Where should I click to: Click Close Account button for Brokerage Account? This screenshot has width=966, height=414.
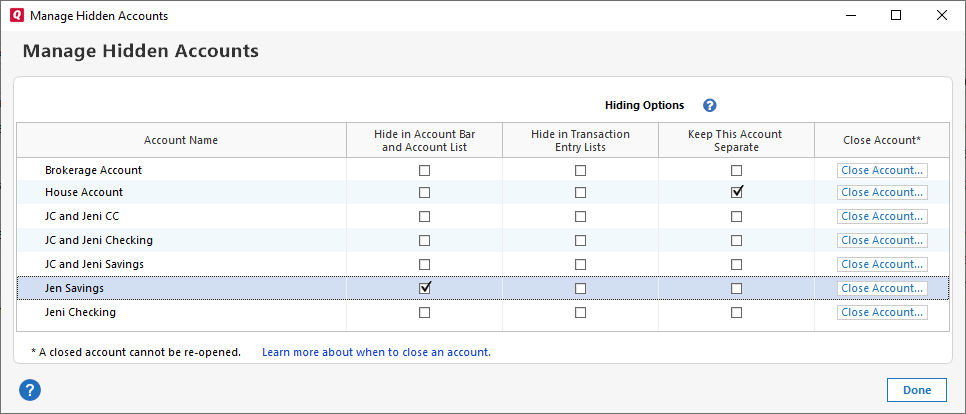click(x=882, y=170)
